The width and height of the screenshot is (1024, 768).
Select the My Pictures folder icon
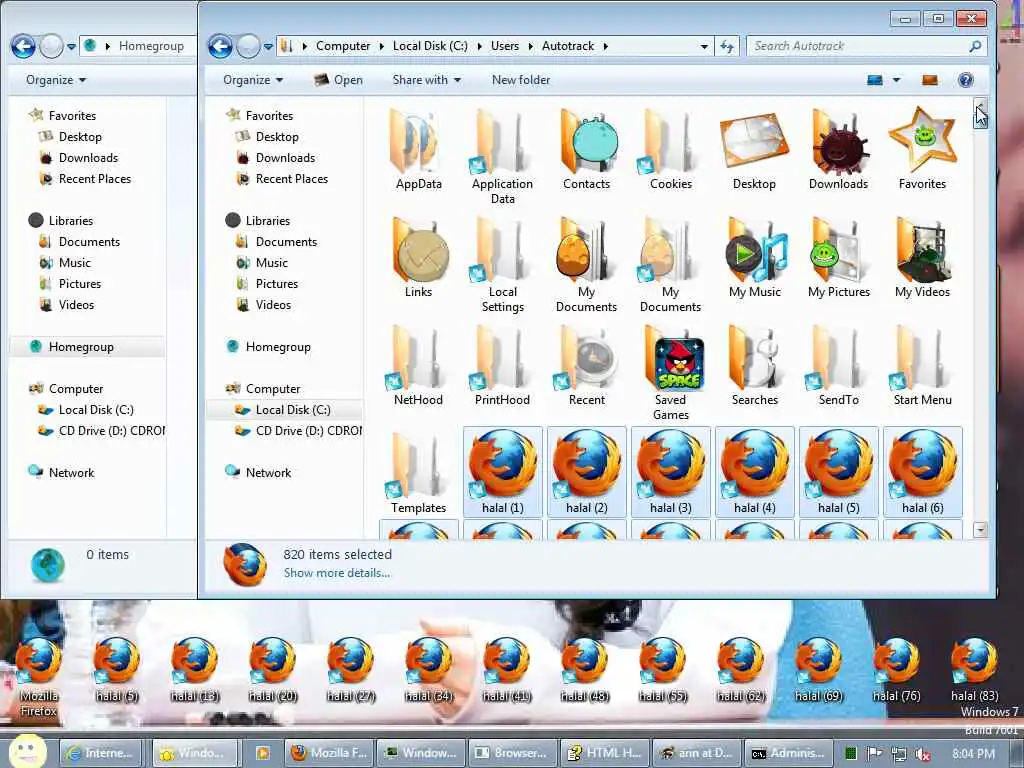839,257
